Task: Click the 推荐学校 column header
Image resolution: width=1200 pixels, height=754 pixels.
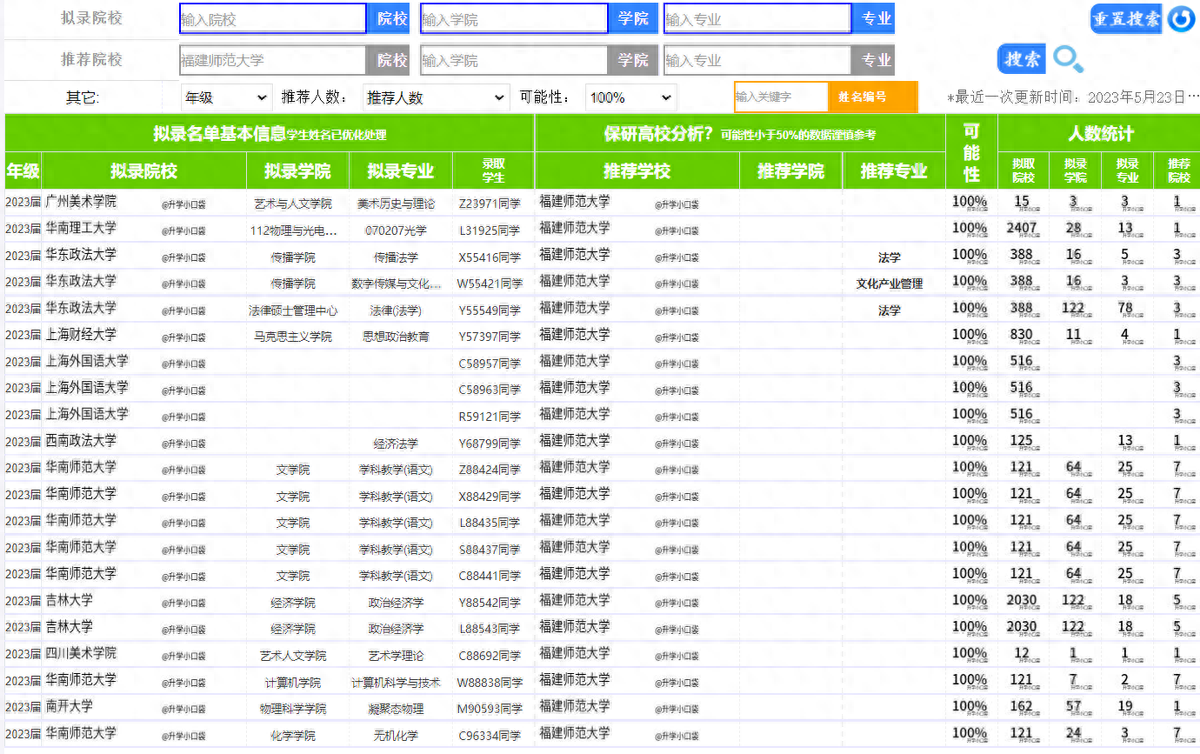Action: [x=637, y=171]
